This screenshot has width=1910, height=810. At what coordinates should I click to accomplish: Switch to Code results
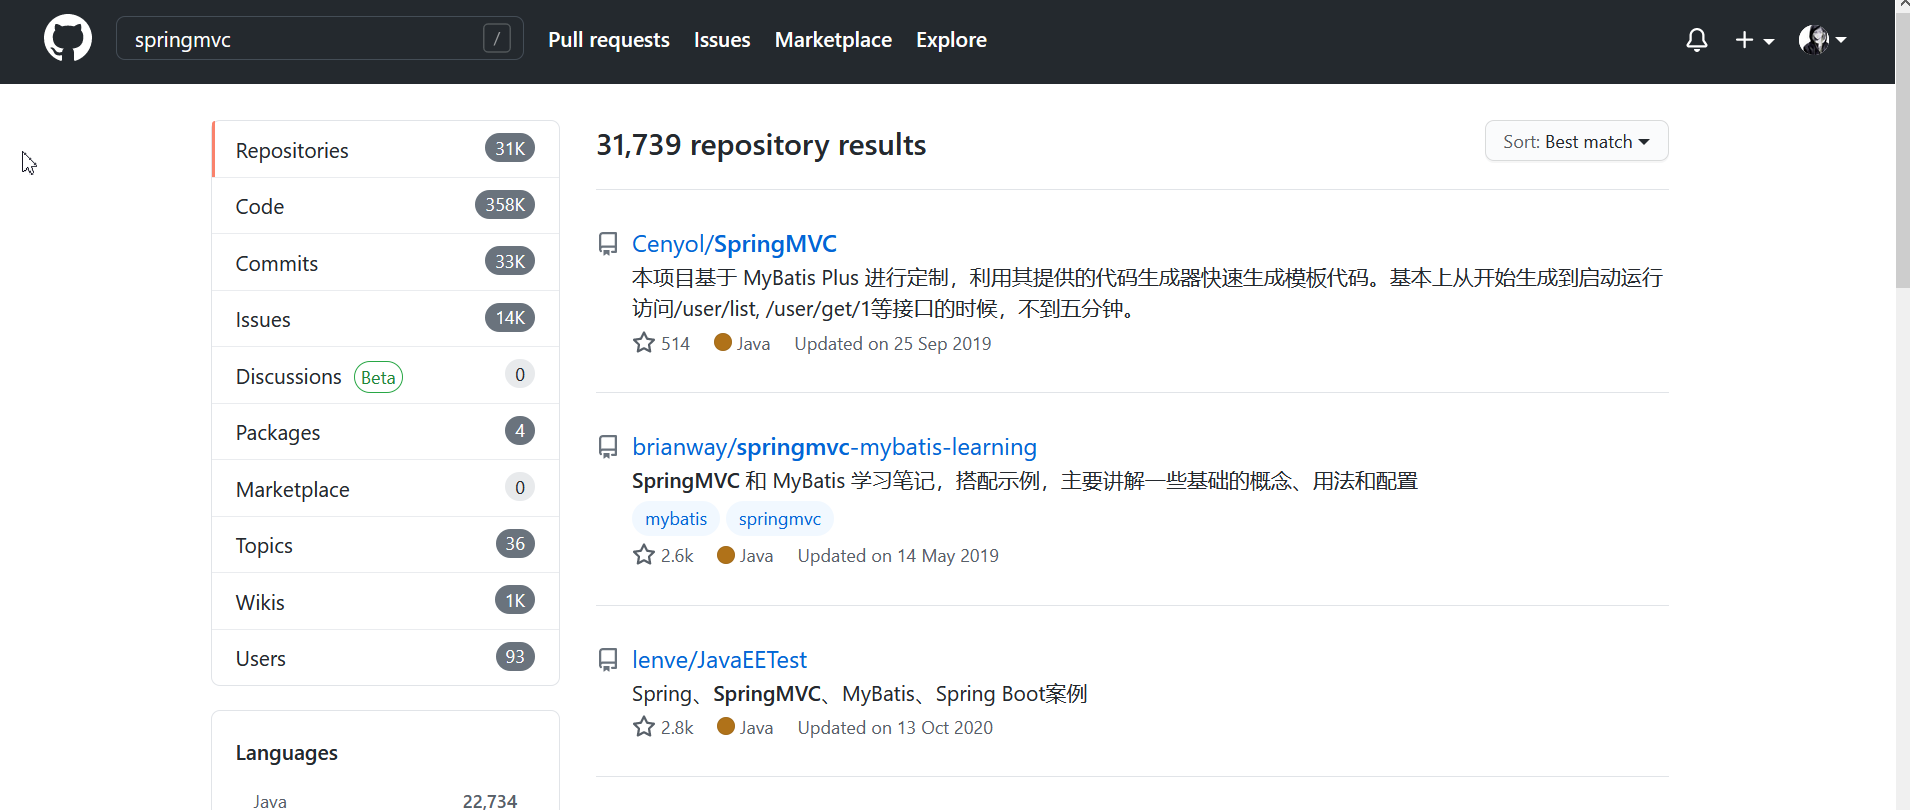(386, 206)
